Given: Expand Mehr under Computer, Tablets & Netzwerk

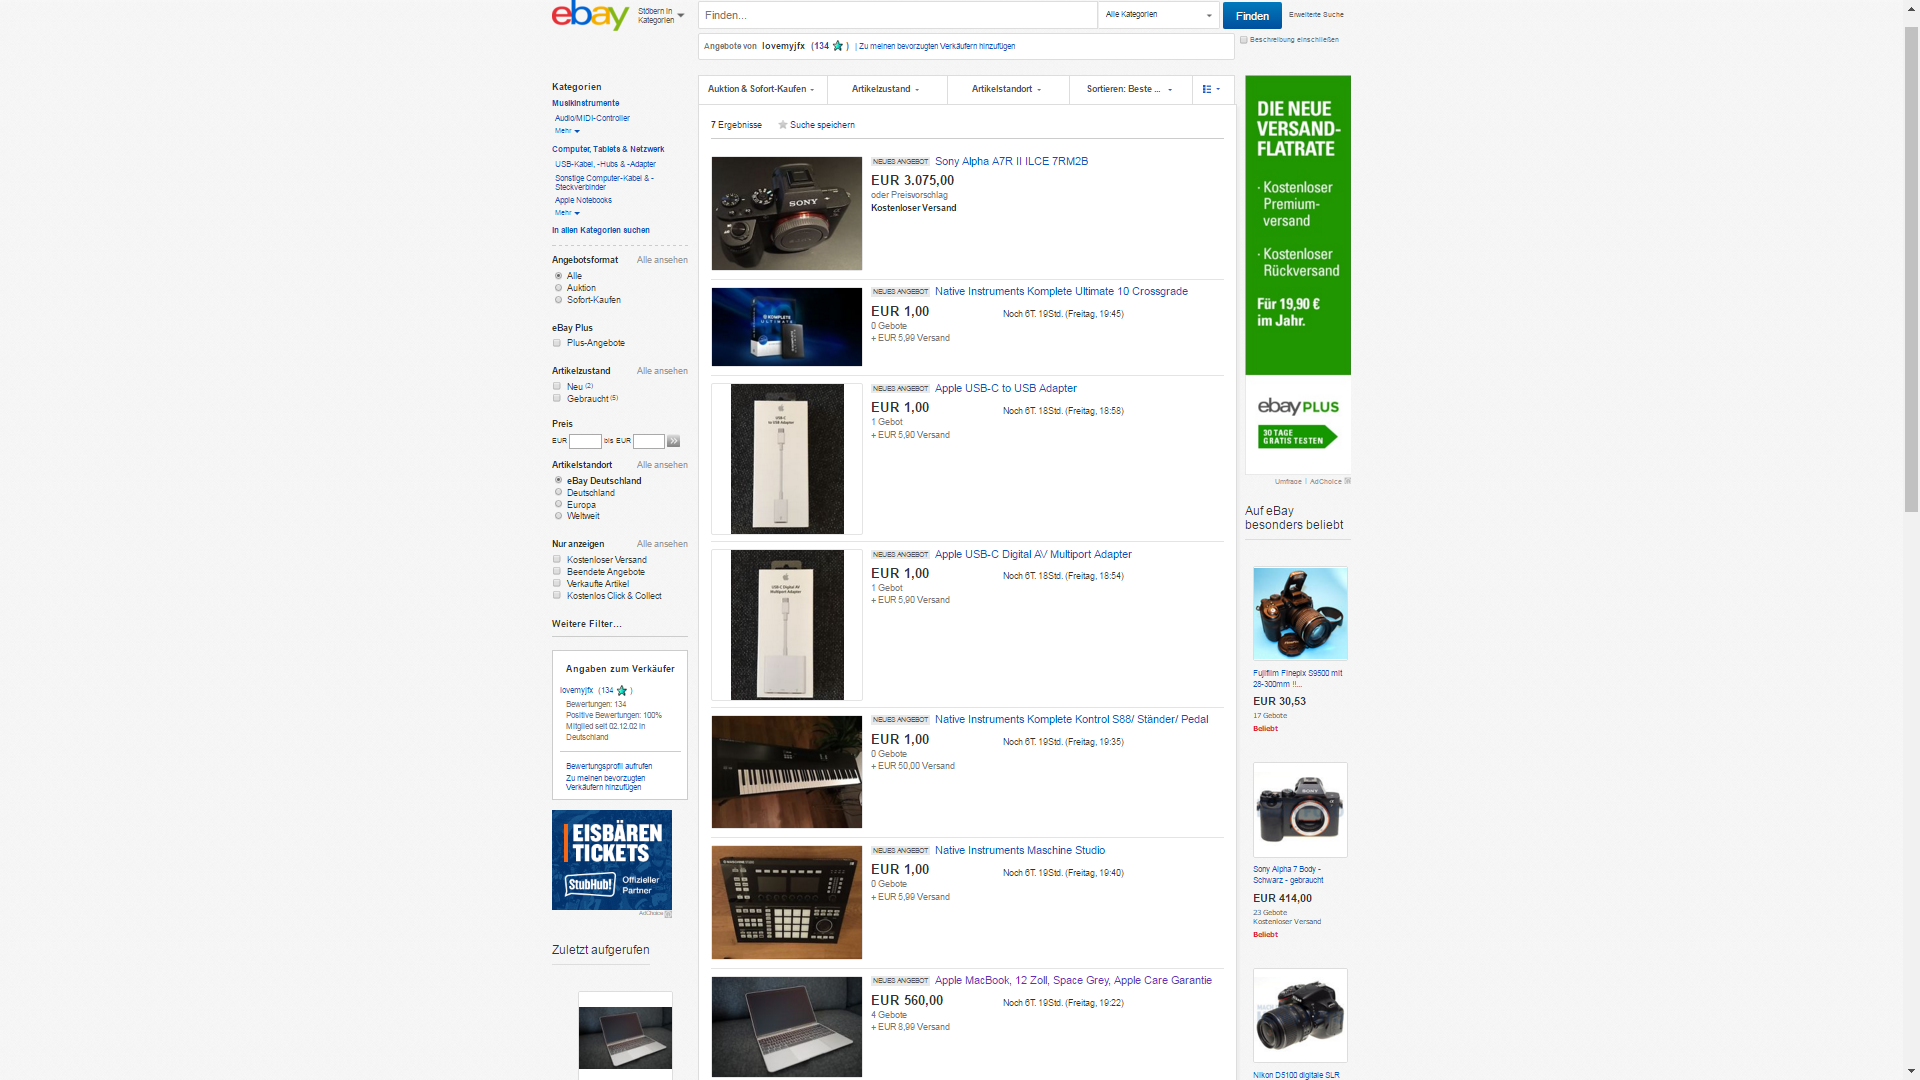Looking at the screenshot, I should point(567,213).
